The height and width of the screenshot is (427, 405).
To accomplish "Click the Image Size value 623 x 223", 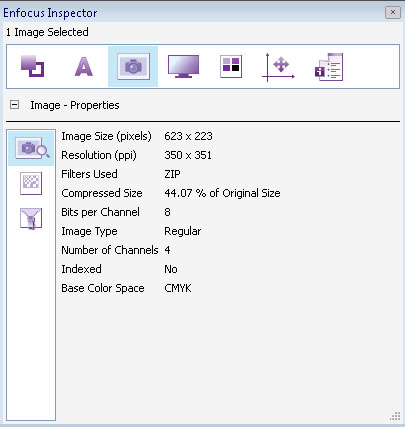I will click(188, 136).
